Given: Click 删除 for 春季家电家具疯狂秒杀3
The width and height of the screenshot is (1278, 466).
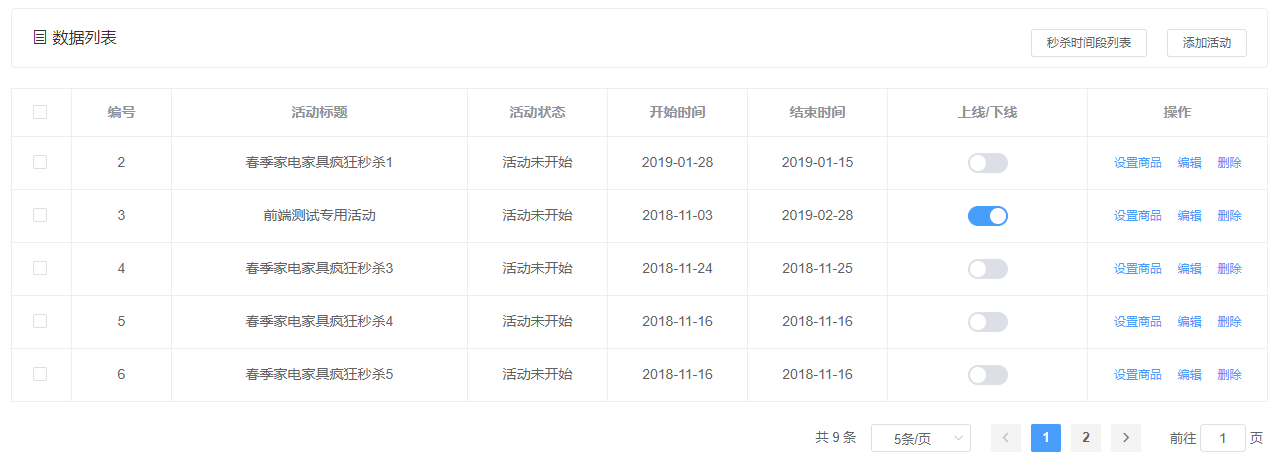Looking at the screenshot, I should [1229, 269].
